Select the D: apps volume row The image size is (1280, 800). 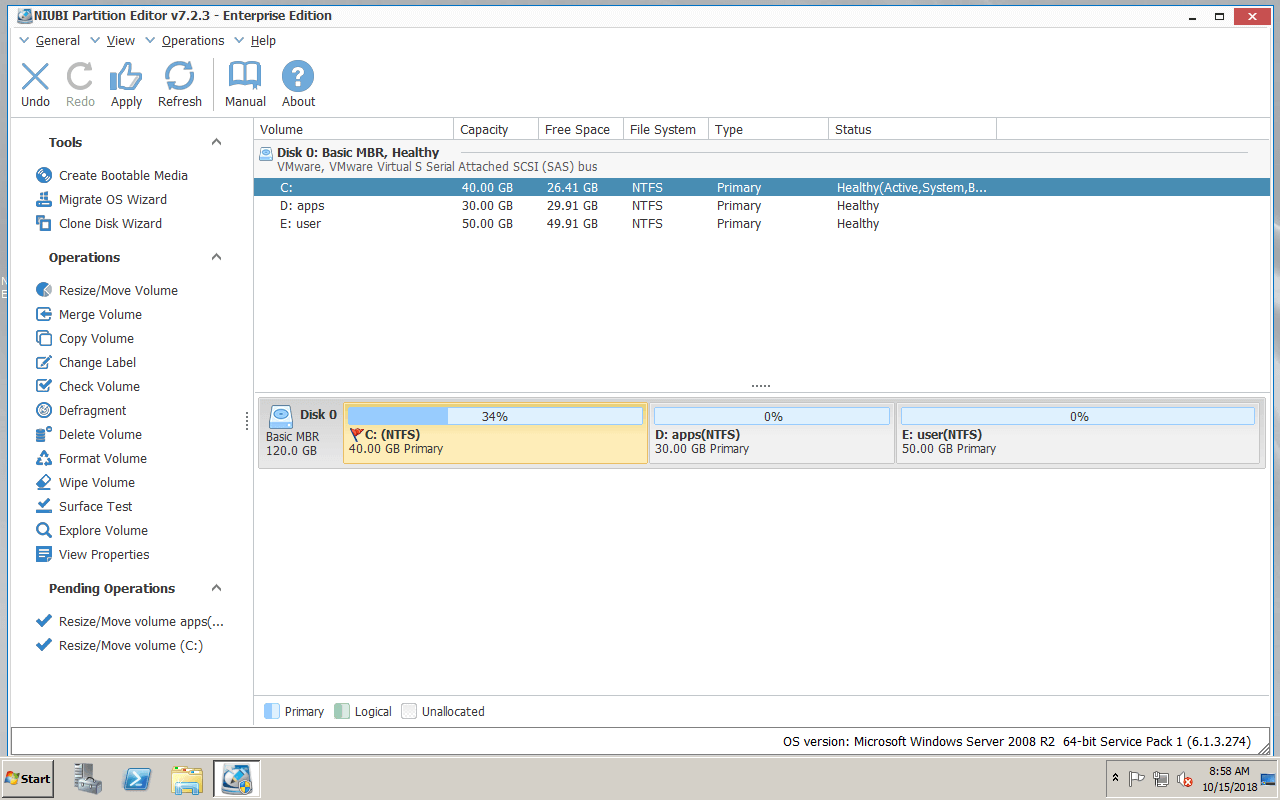tap(762, 205)
